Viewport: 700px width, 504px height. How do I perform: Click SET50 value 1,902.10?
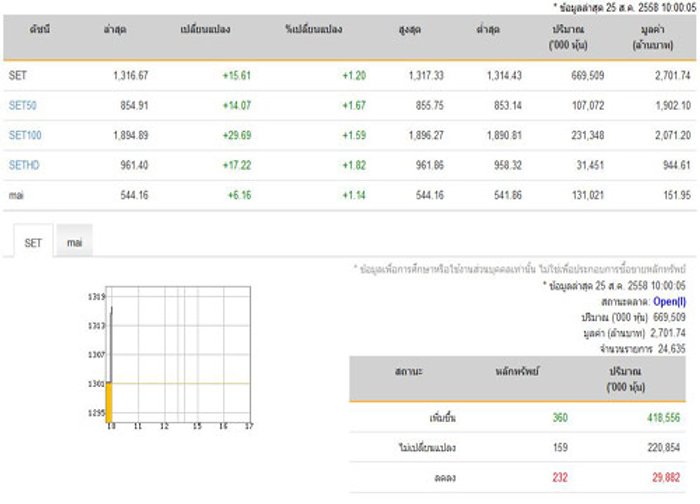coord(673,105)
